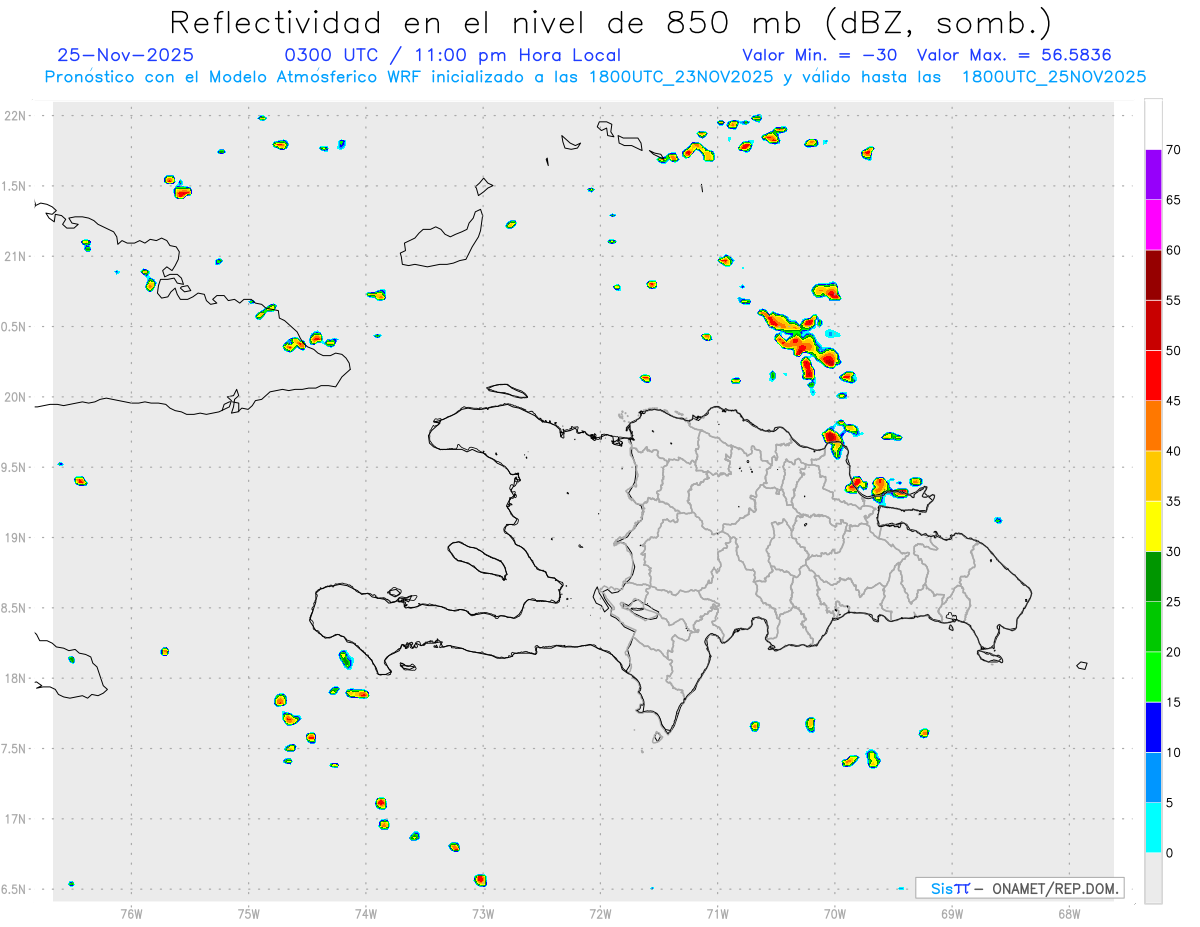Click the dark blue 10-15 dBZ colorbar segment
This screenshot has height=927, width=1200.
coord(1153,727)
